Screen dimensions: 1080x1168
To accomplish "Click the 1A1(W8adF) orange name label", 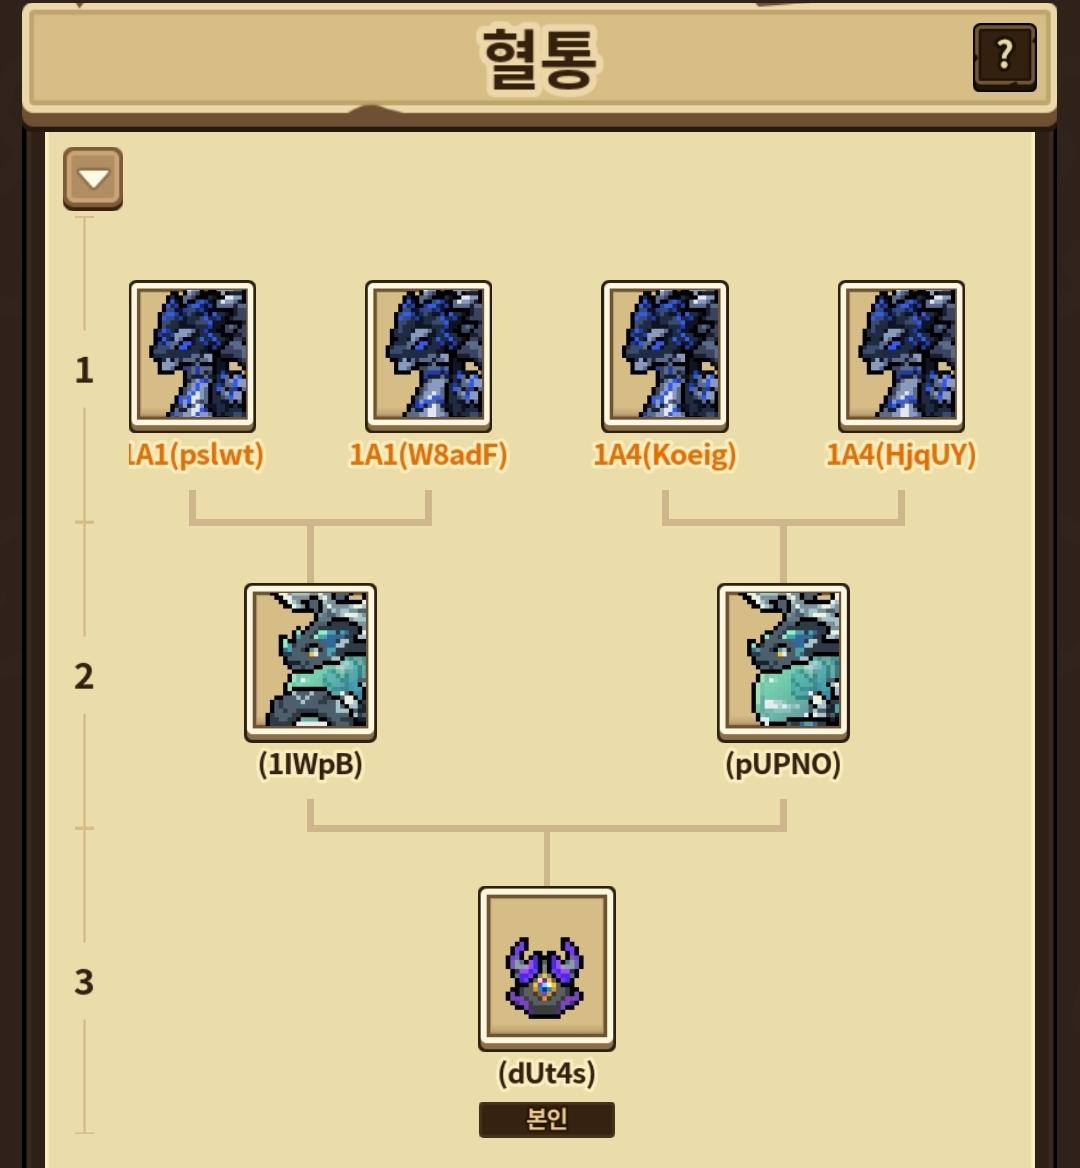I will pyautogui.click(x=428, y=454).
